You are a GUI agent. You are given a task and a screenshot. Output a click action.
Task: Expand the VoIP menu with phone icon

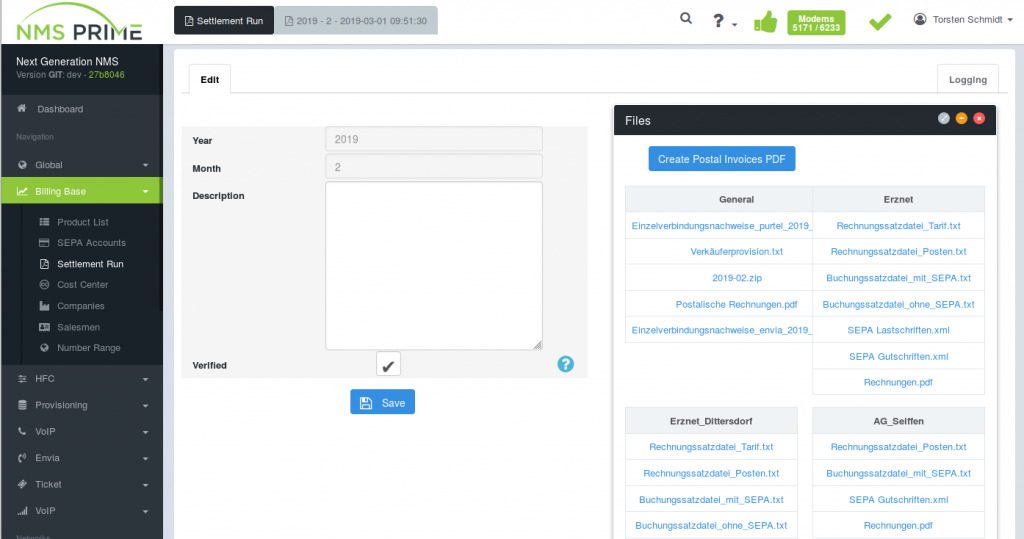82,432
